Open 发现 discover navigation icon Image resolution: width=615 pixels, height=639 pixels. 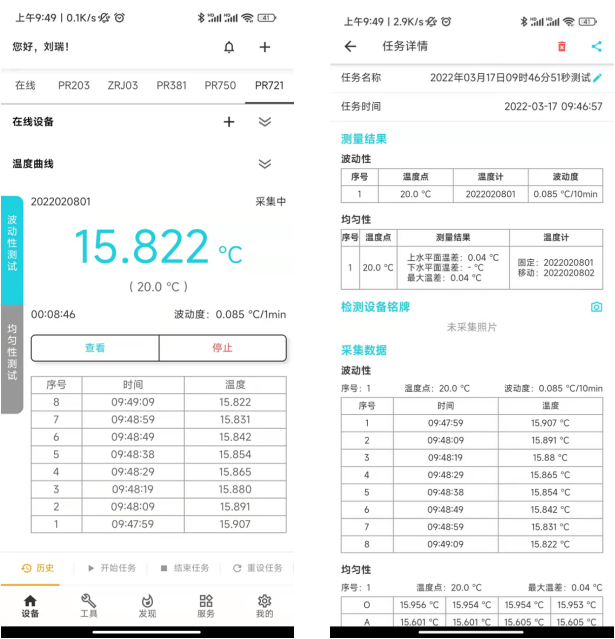point(147,606)
